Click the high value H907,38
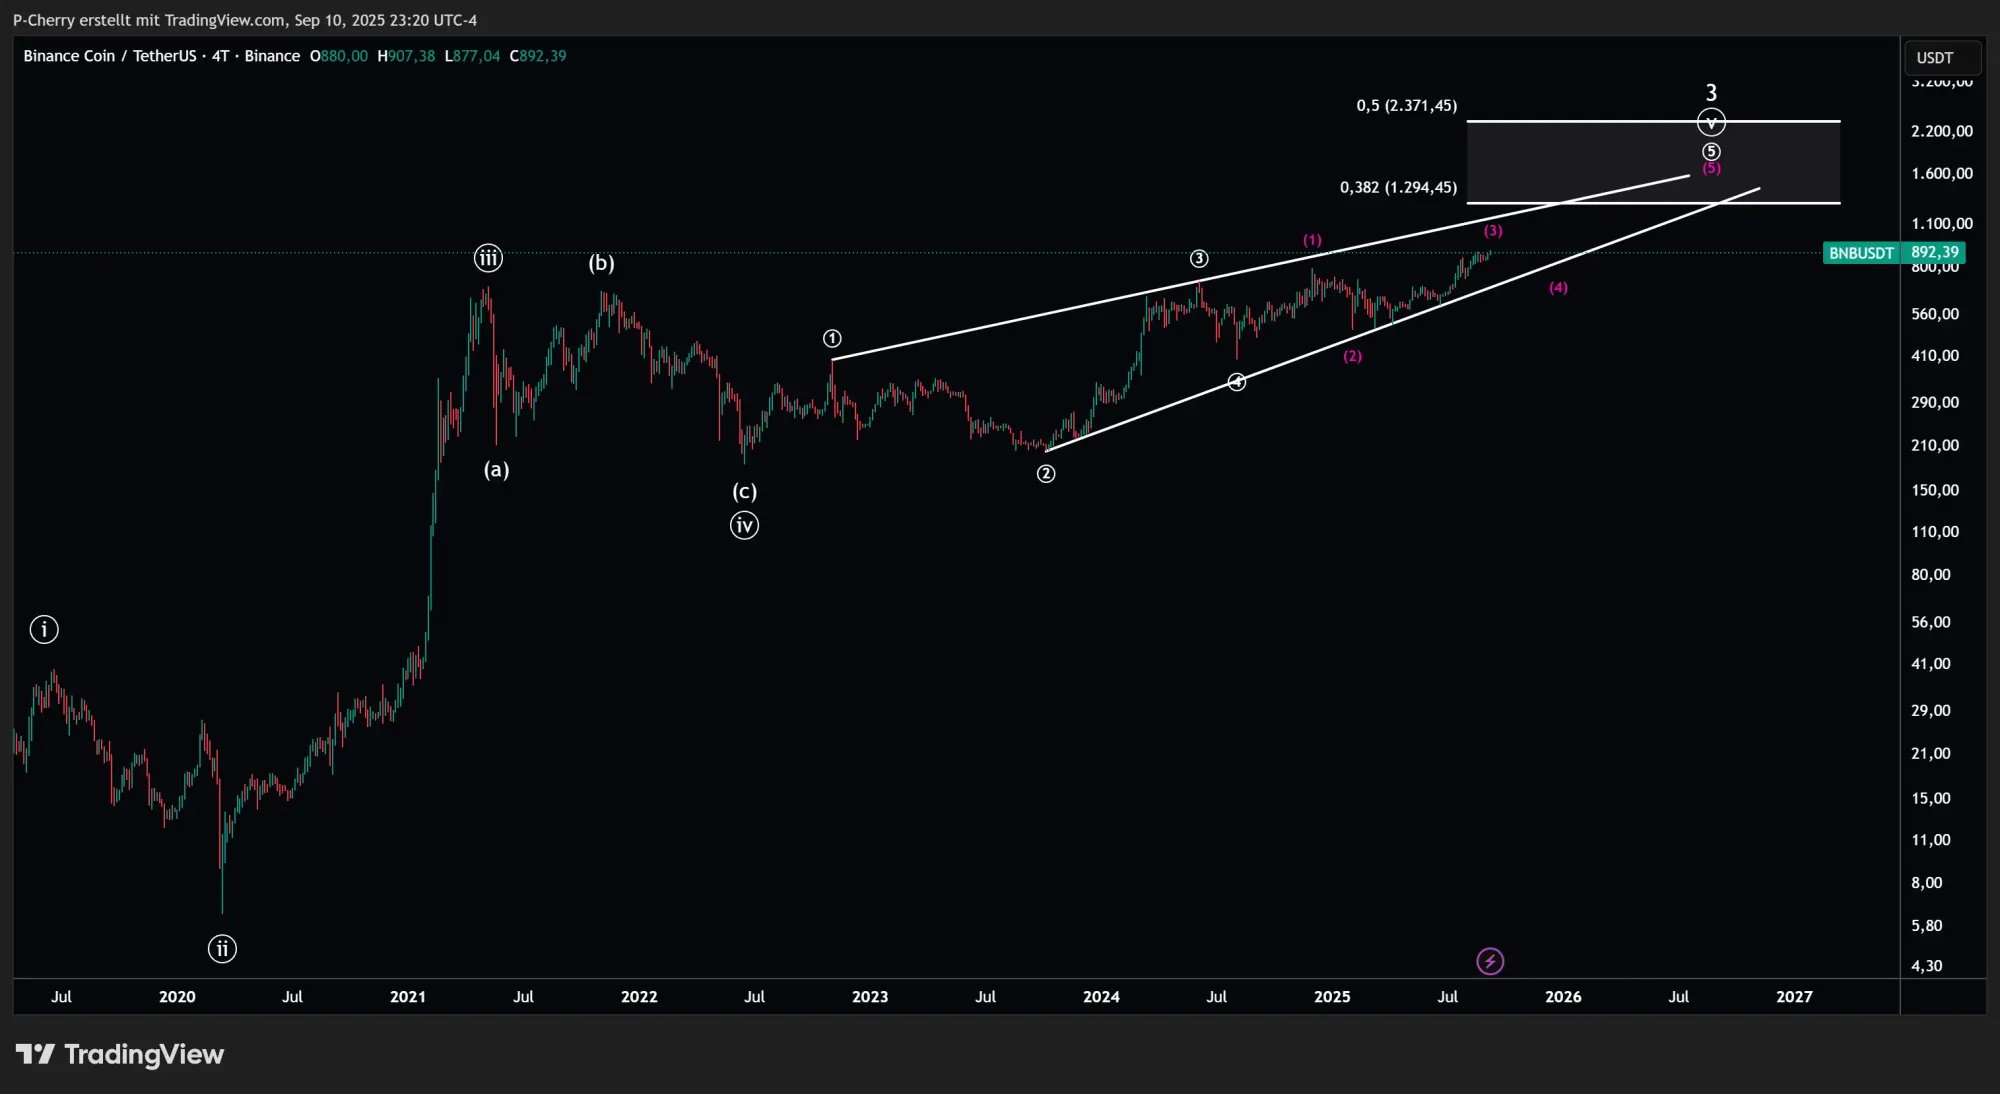The width and height of the screenshot is (2000, 1094). coord(406,56)
